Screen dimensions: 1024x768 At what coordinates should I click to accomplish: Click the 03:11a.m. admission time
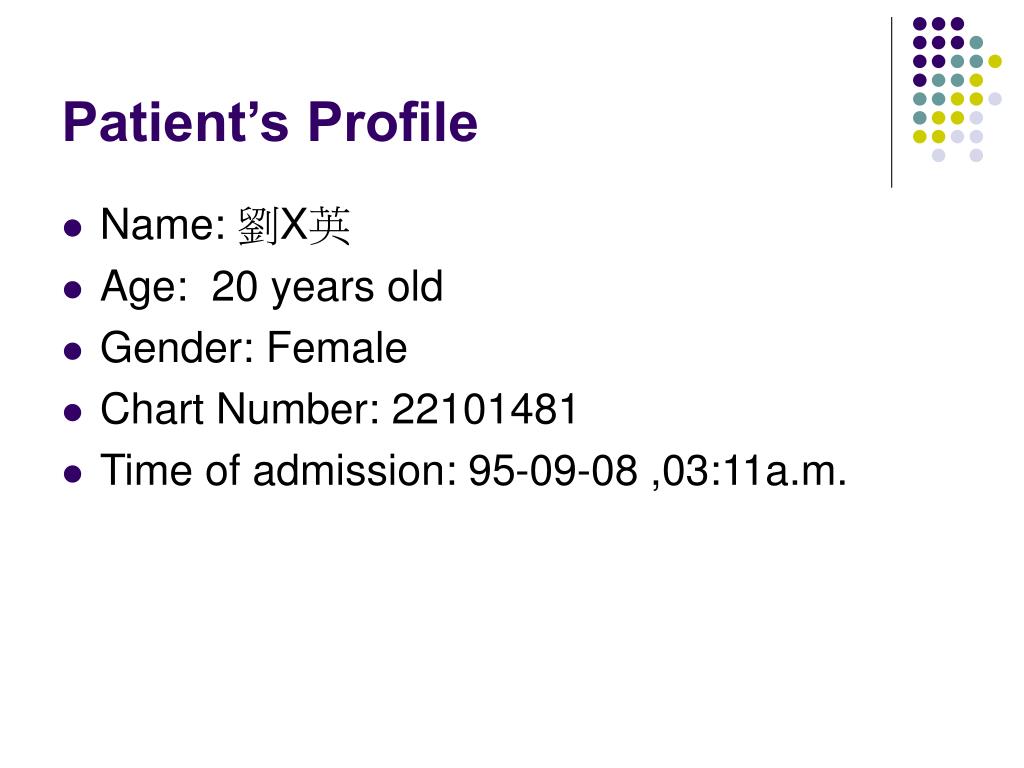[755, 471]
